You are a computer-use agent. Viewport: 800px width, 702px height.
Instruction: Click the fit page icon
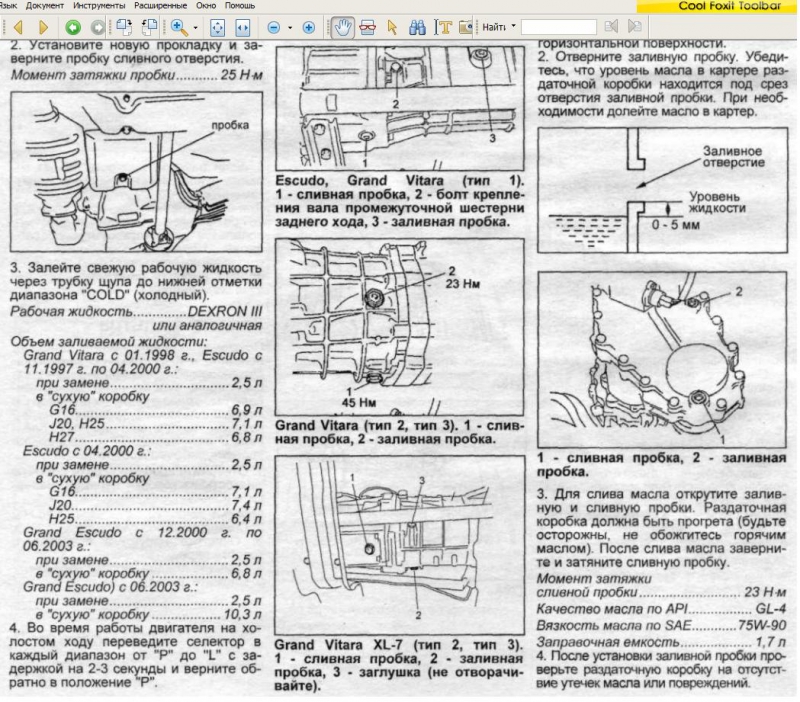pos(217,27)
